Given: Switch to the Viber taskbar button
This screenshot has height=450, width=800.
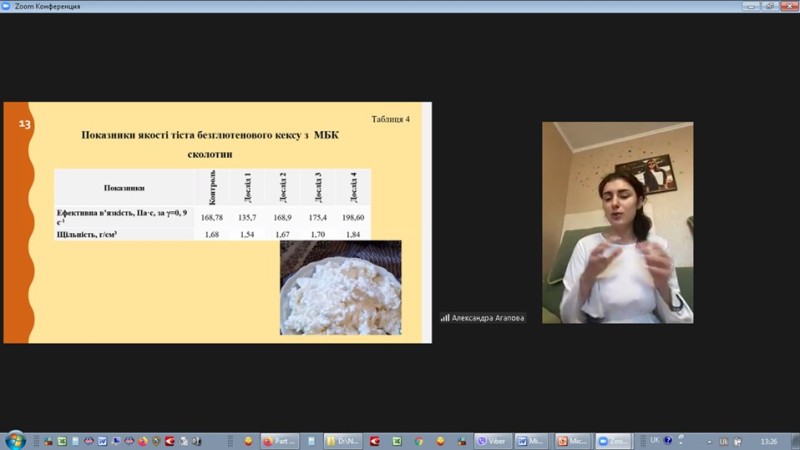Looking at the screenshot, I should coord(493,441).
